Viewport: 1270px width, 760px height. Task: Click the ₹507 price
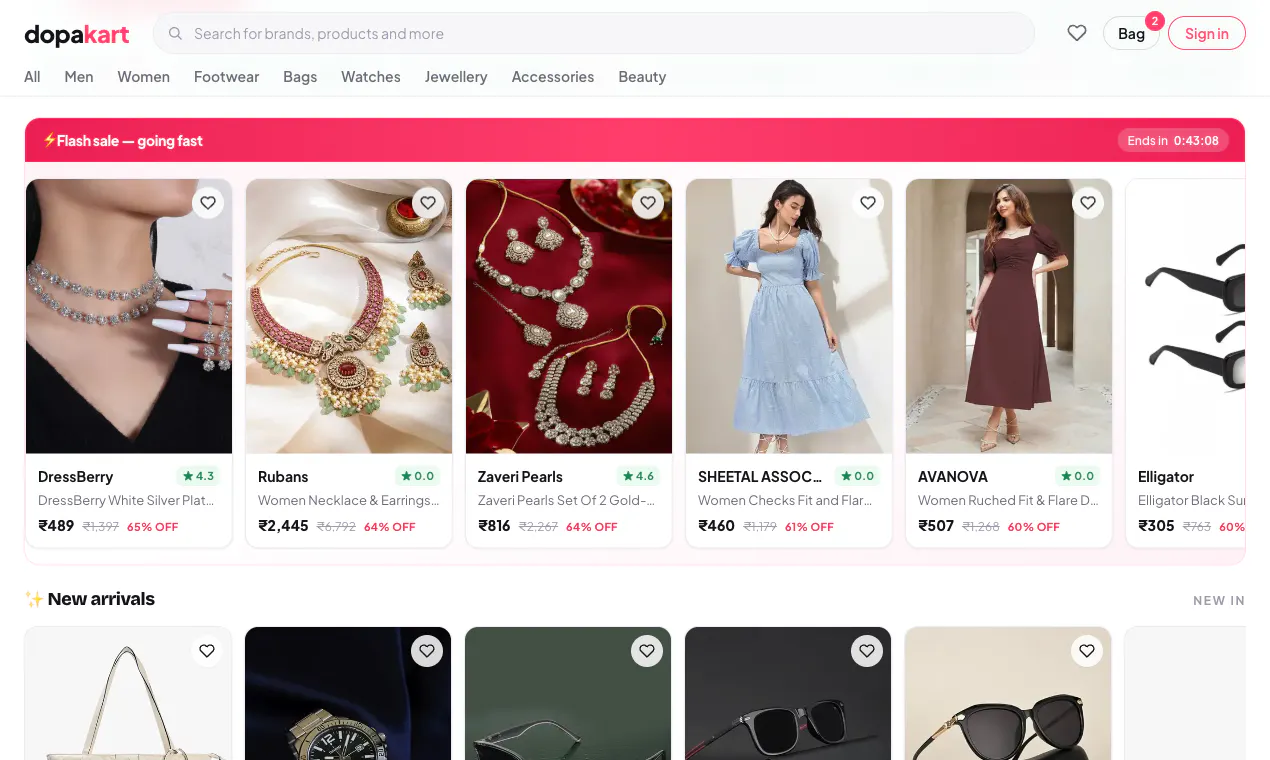(936, 526)
